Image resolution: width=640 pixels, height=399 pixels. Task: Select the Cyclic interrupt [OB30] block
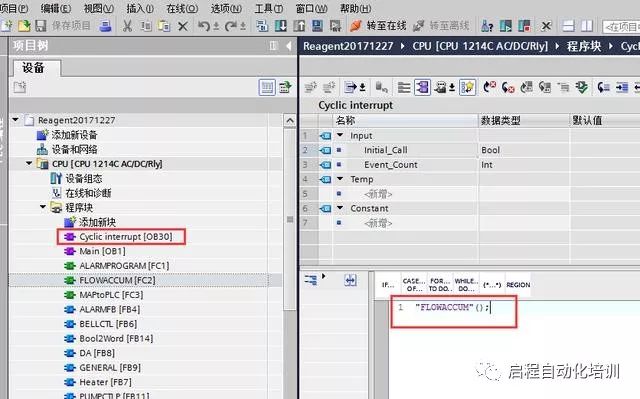126,237
